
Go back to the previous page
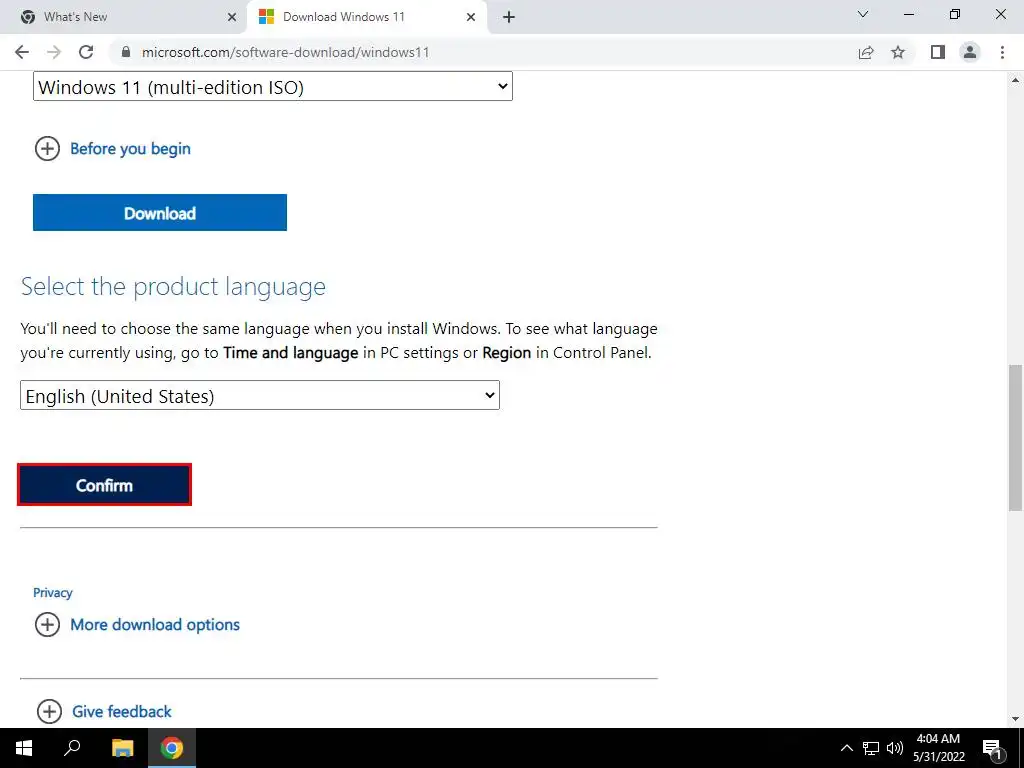[x=22, y=52]
